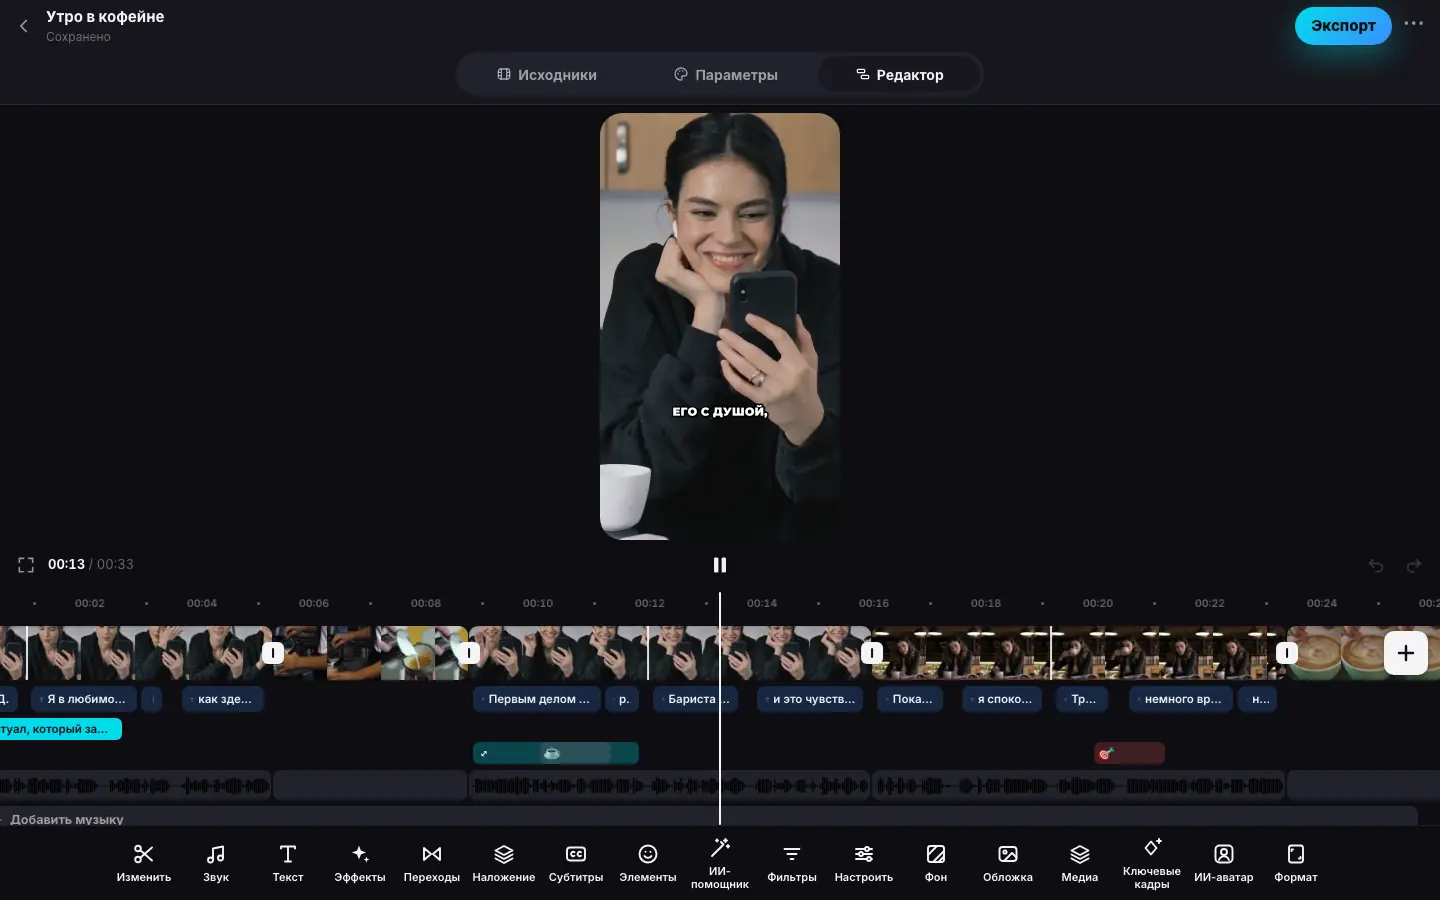Click the video preview frame

pyautogui.click(x=720, y=326)
